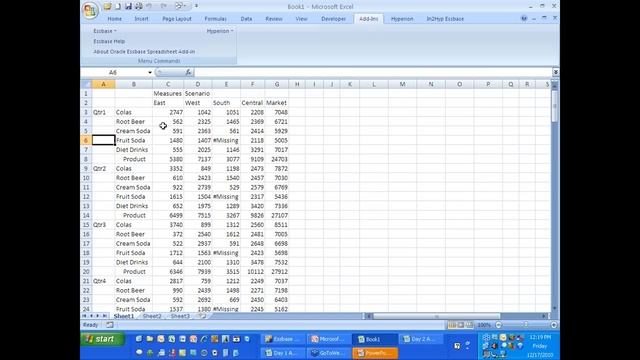Select the Qtr1 cell
Screen dimensions: 640x360
click(103, 112)
